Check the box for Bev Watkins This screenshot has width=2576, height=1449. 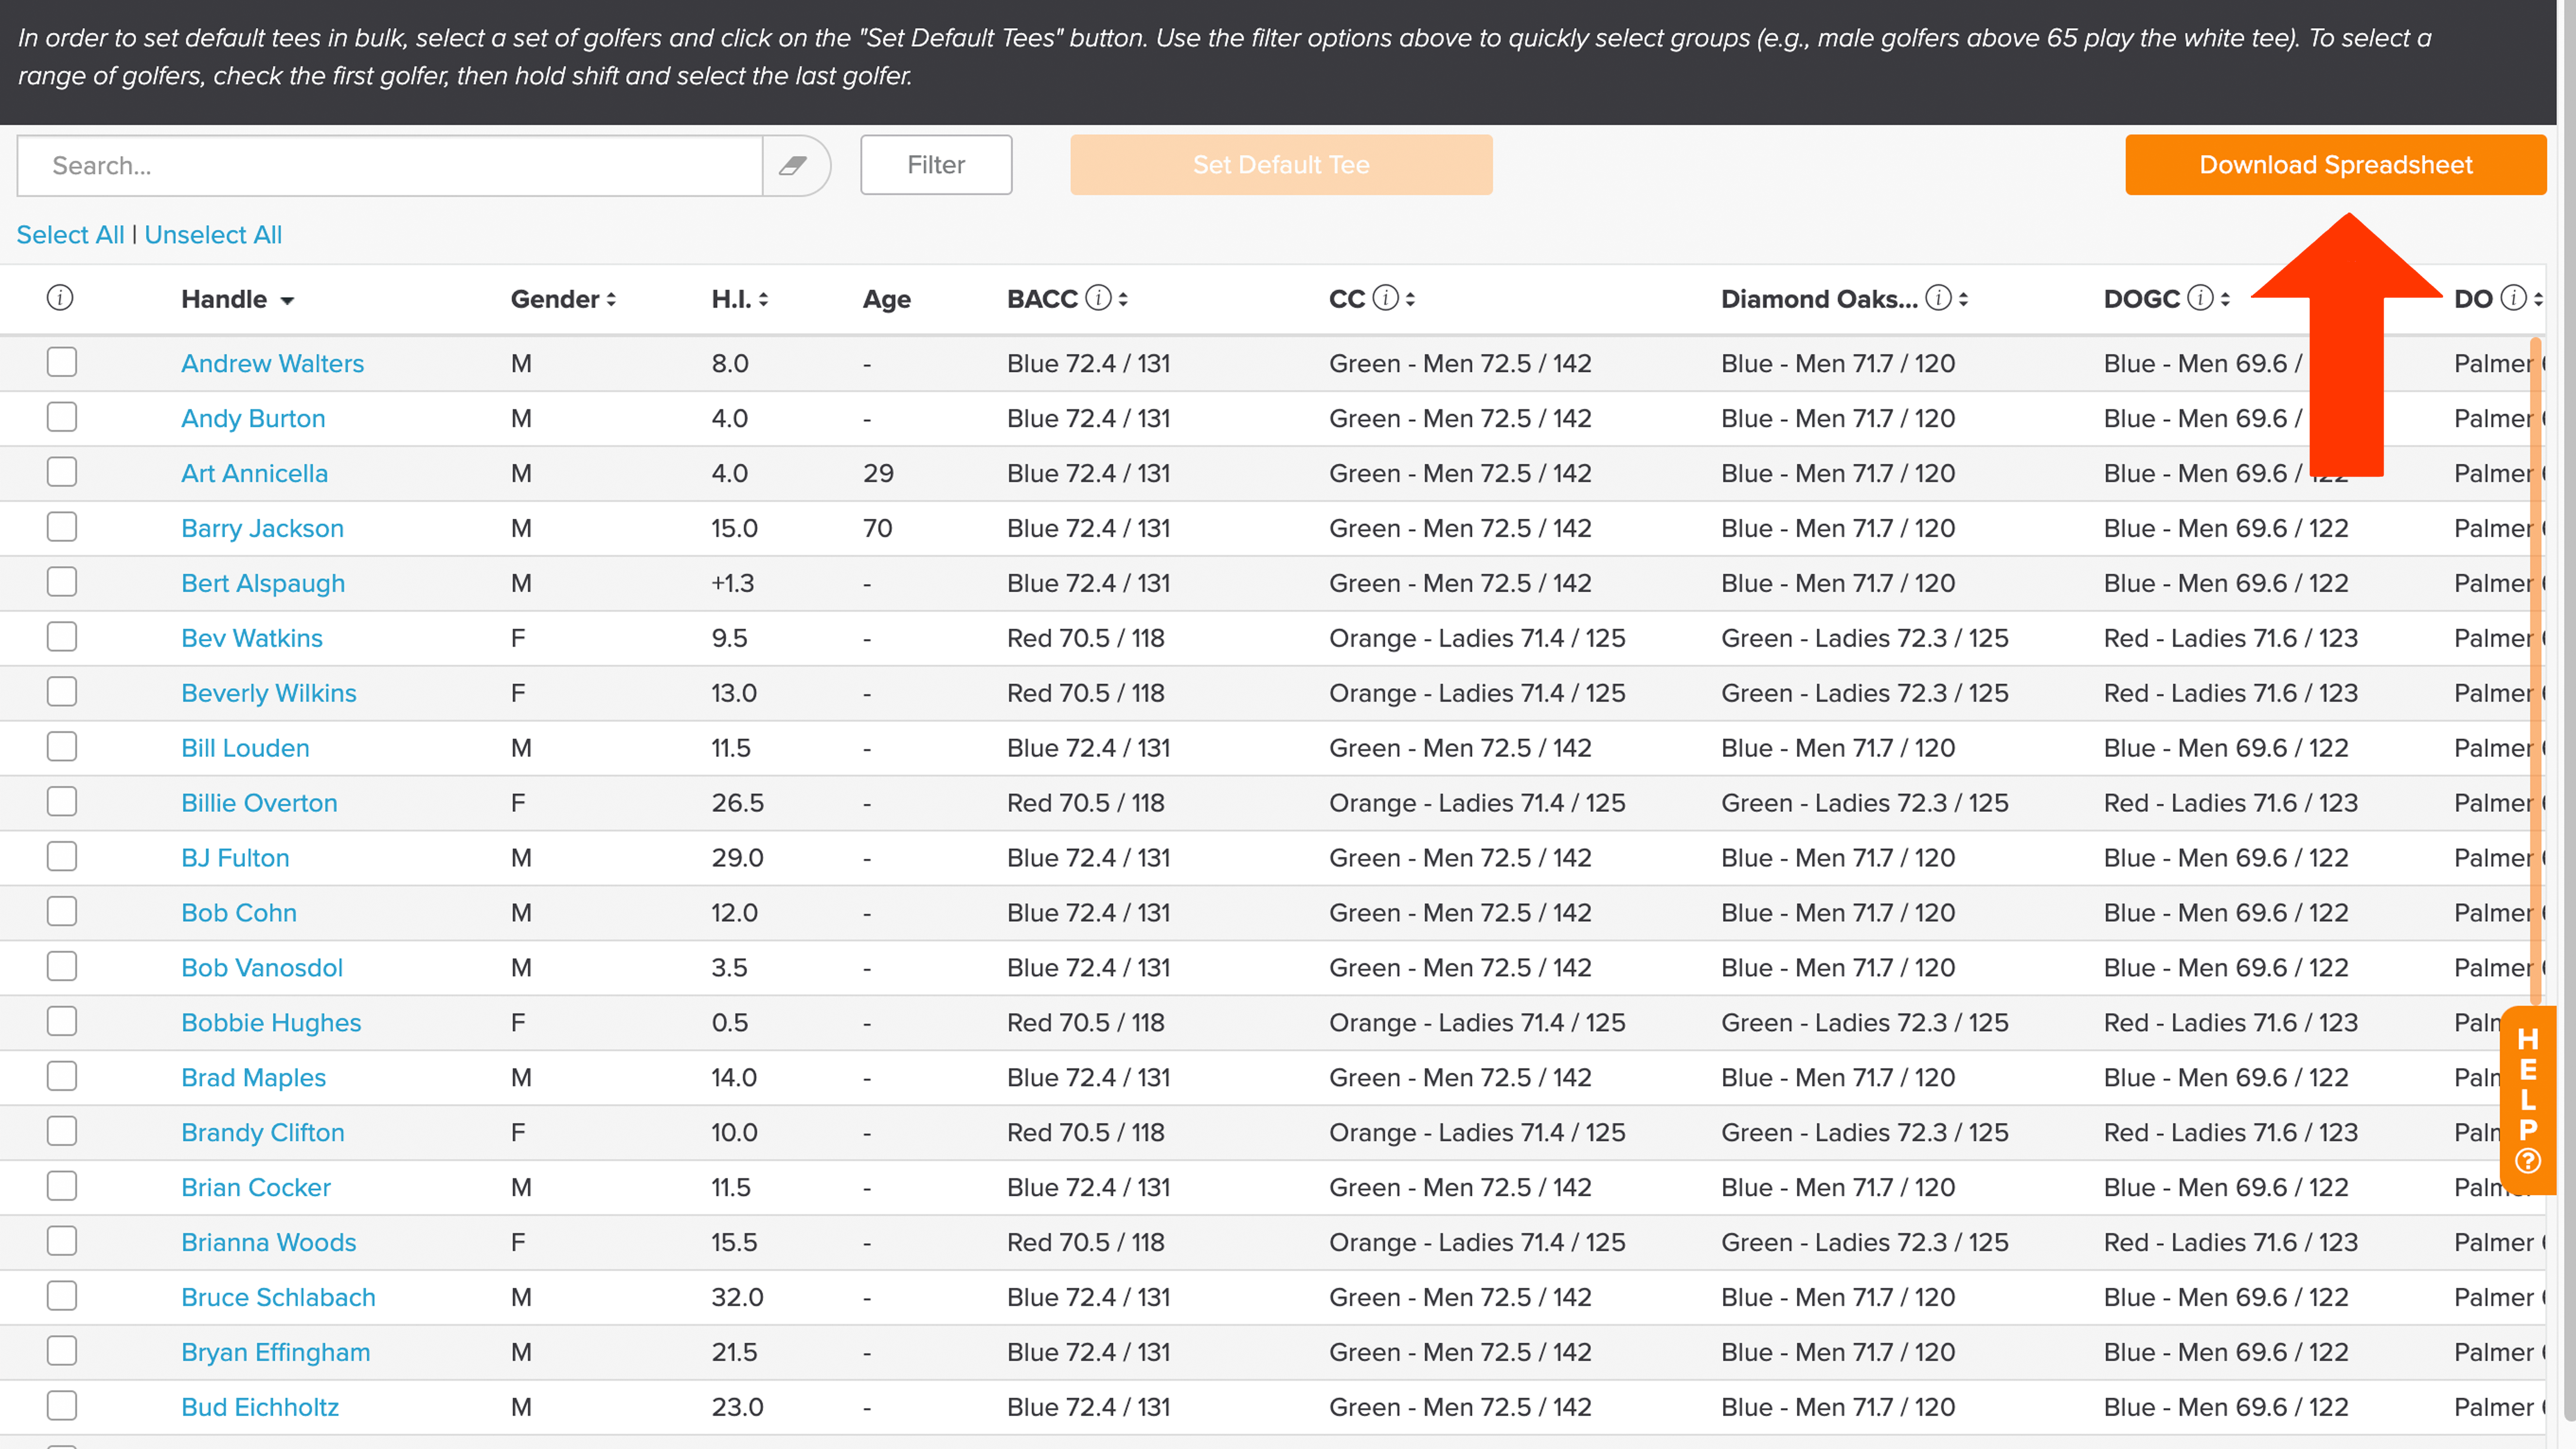coord(62,637)
